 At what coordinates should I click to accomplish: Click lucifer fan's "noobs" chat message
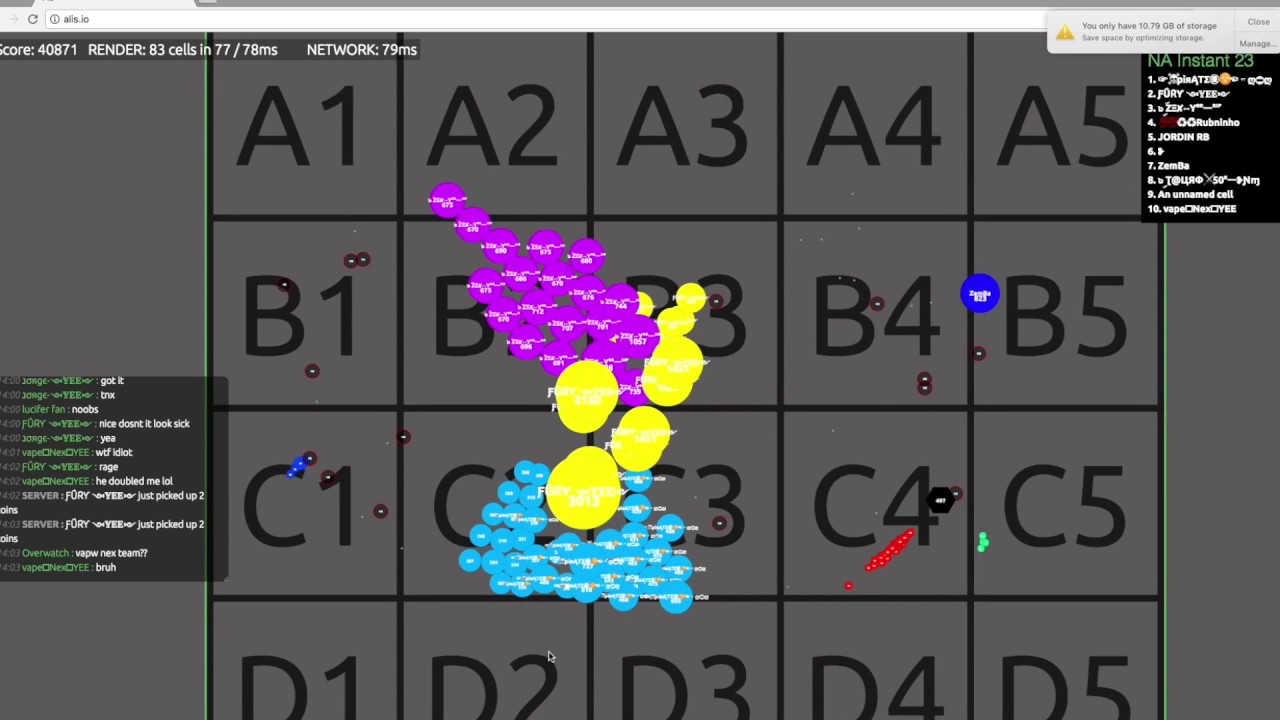click(85, 409)
